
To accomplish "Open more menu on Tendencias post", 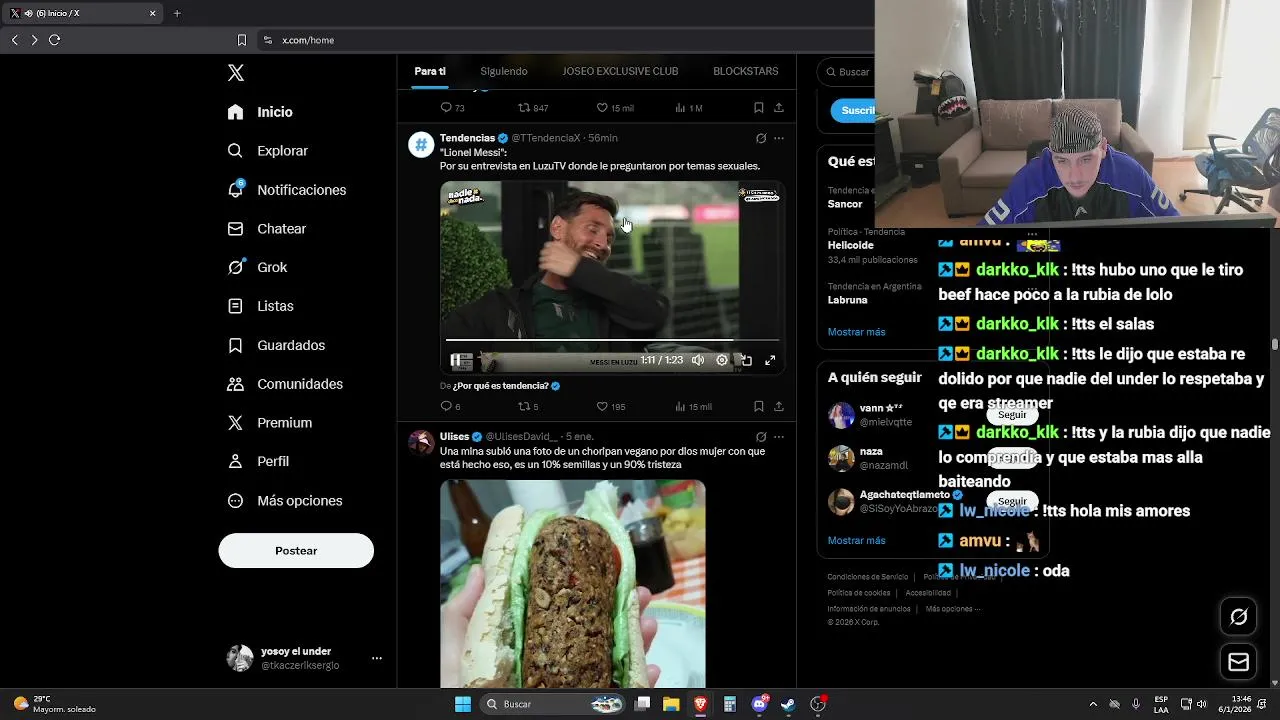I will (779, 138).
